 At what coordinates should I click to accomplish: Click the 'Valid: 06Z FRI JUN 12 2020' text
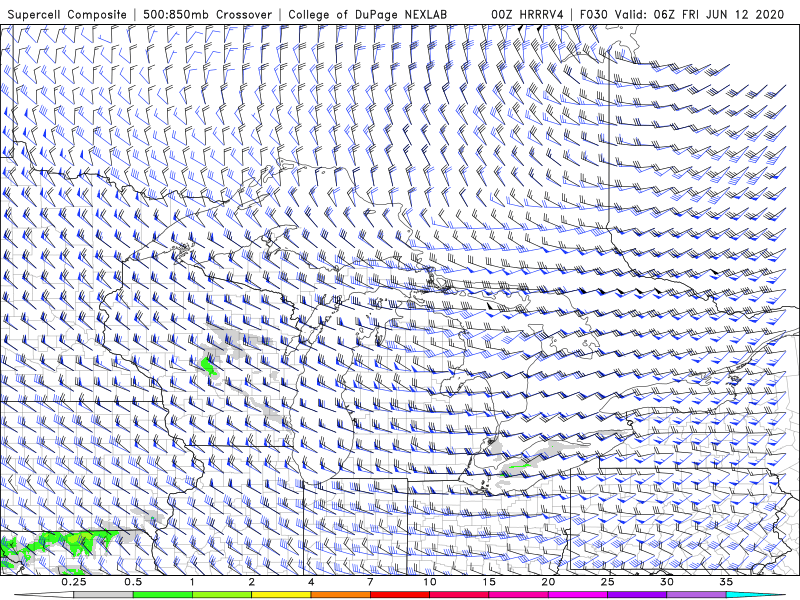click(699, 14)
